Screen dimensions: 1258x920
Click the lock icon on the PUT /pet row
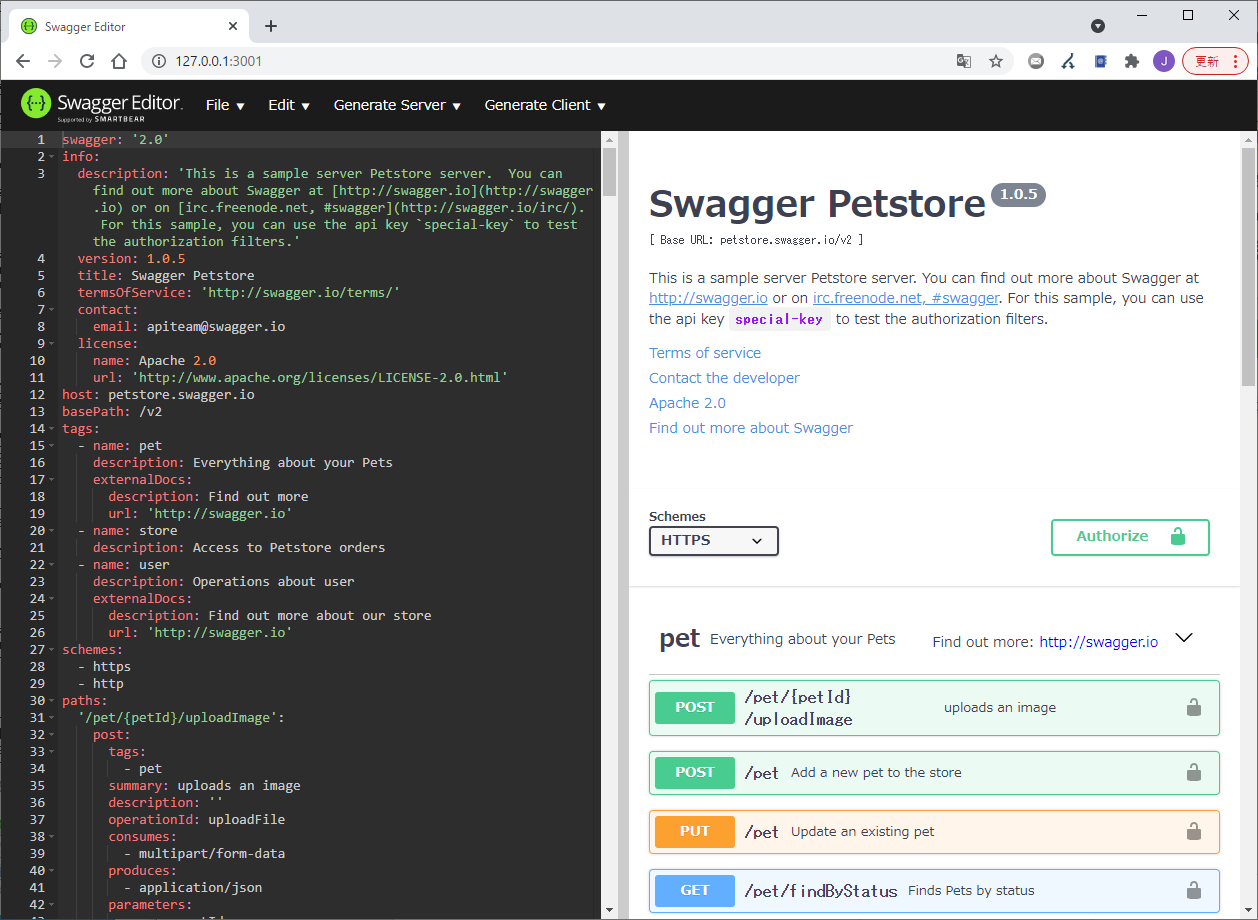coord(1193,831)
